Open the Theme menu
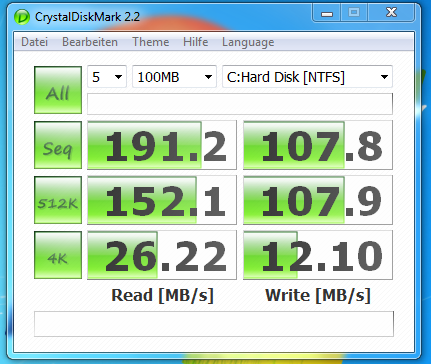The image size is (431, 364). click(x=151, y=42)
